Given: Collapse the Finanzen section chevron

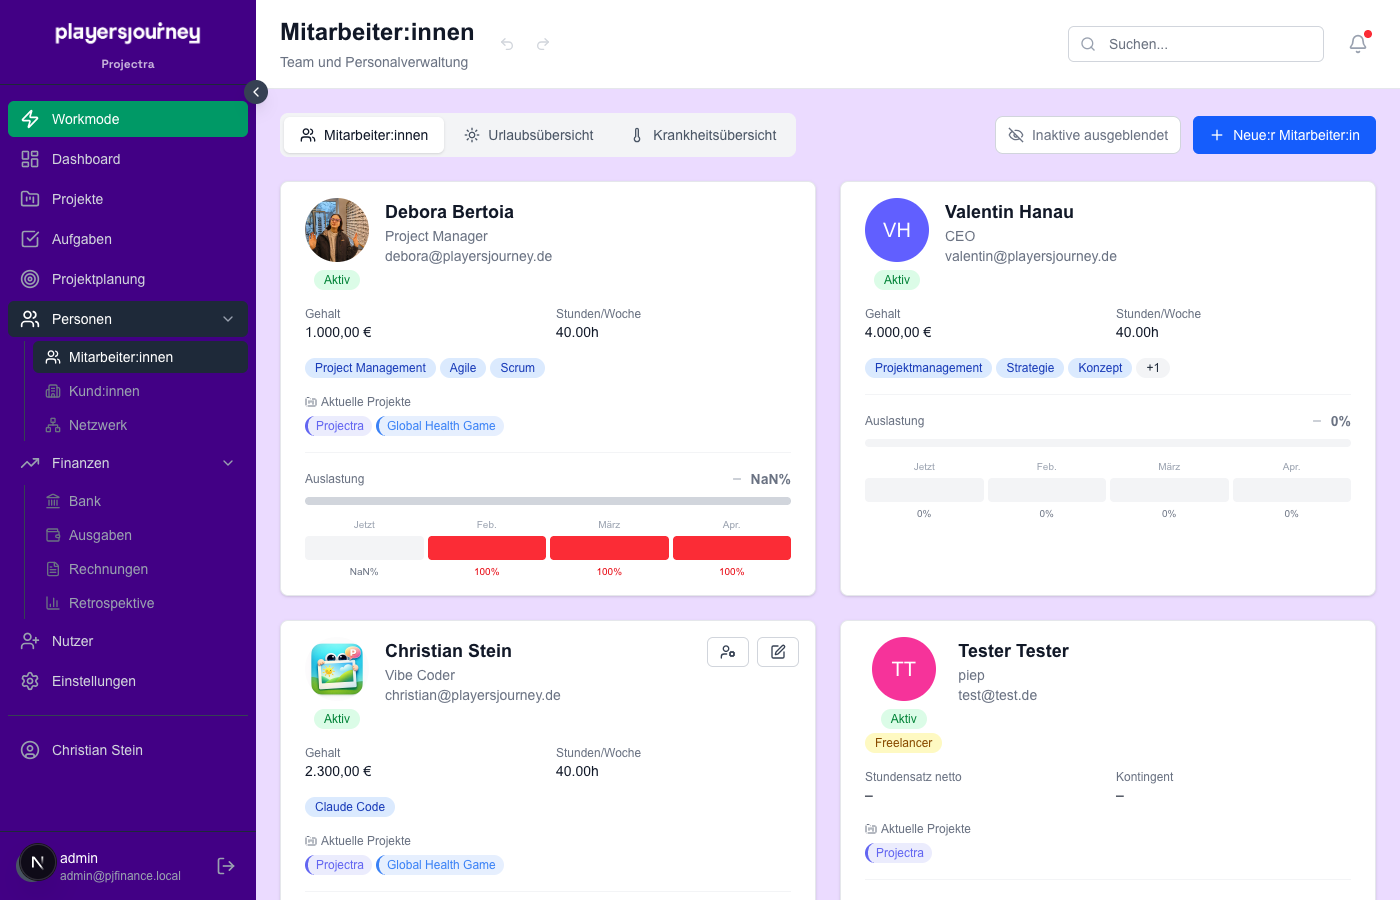Looking at the screenshot, I should 228,463.
